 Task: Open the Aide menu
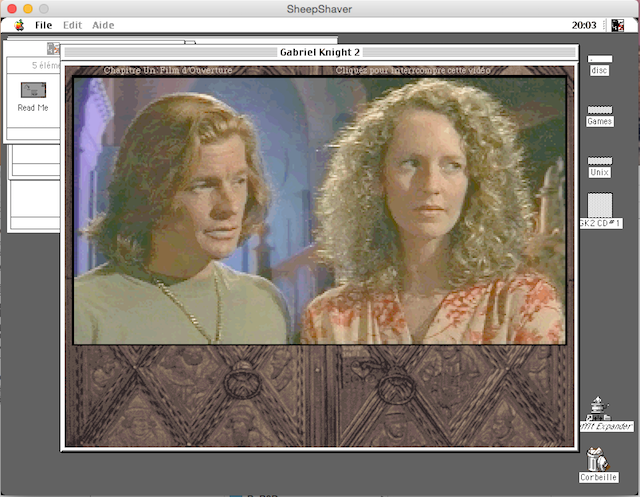click(x=103, y=25)
